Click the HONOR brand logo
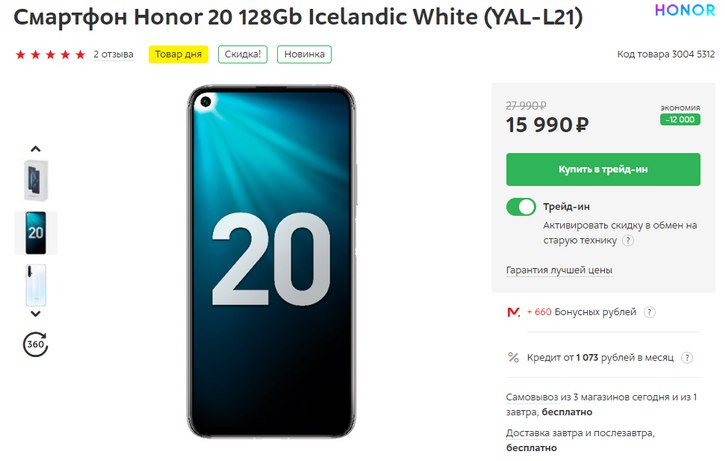Screen dimensions: 725x461 [x=685, y=10]
